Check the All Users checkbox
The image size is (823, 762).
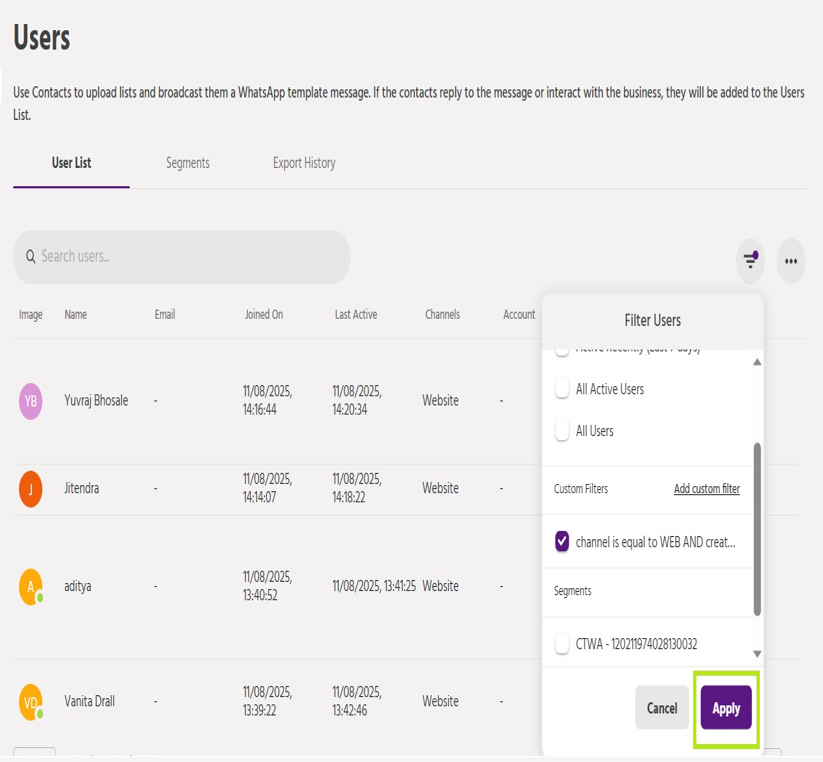pos(562,431)
